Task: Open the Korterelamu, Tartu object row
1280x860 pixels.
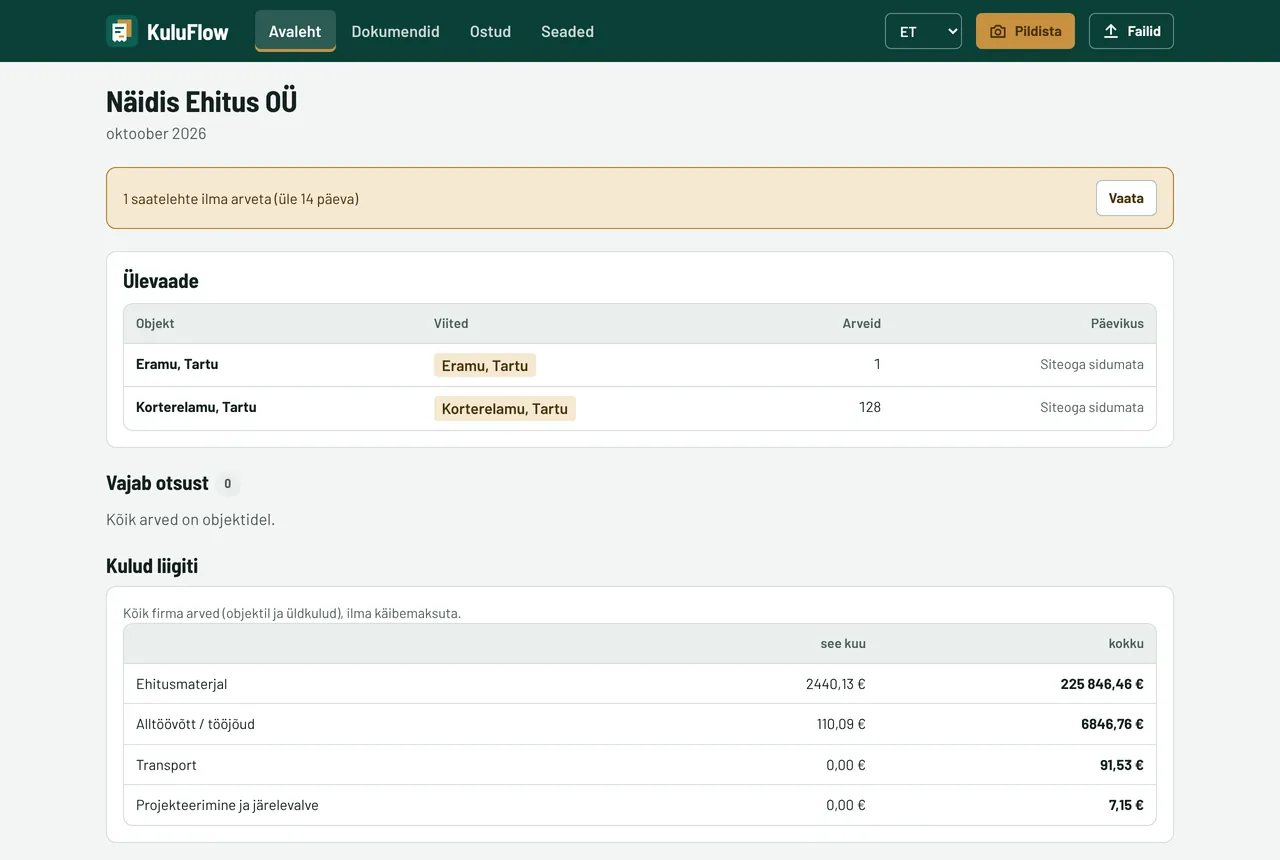Action: (640, 408)
